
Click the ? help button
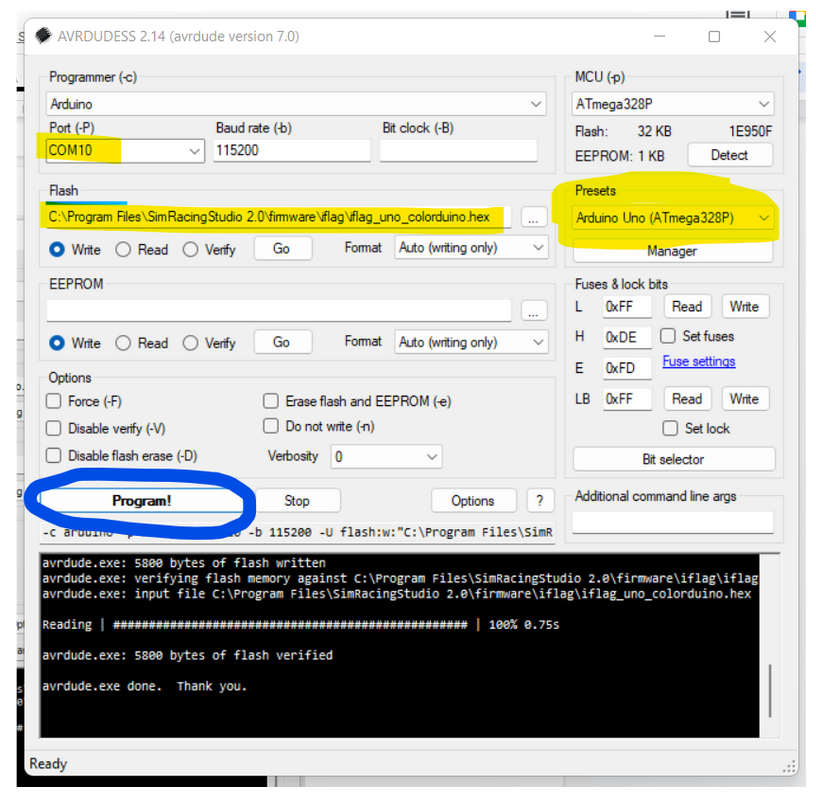(540, 501)
